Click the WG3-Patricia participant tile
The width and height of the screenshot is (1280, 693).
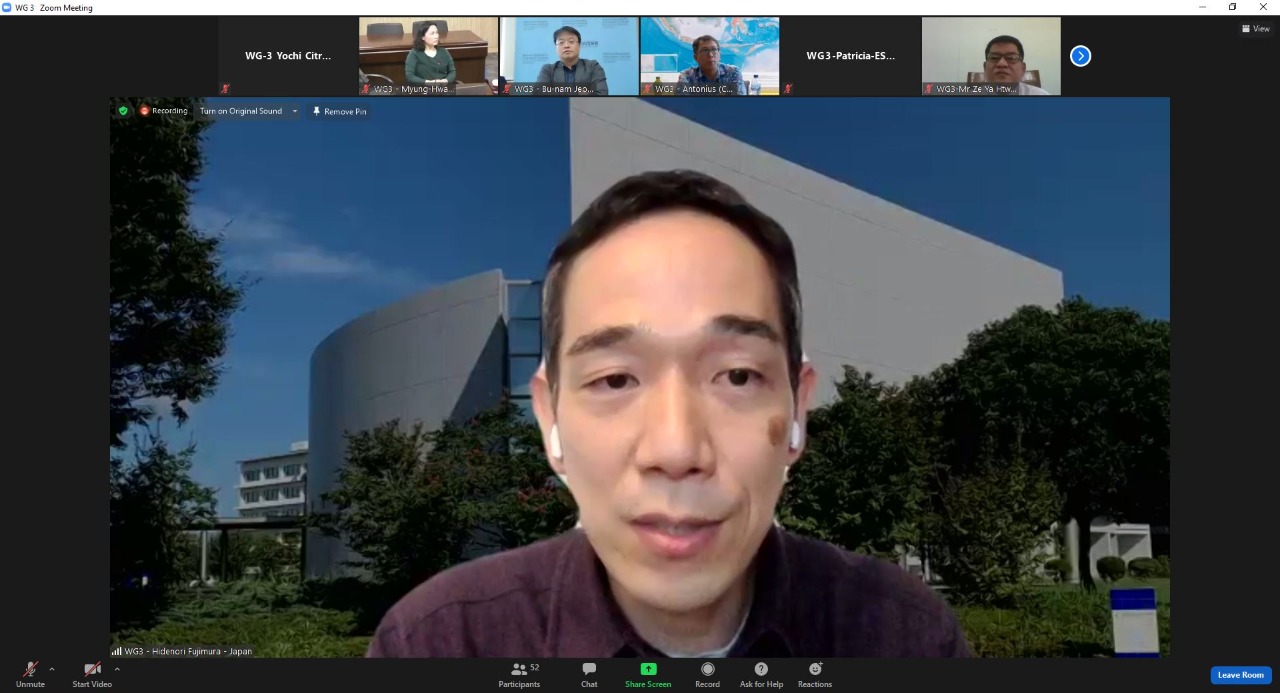coord(850,56)
